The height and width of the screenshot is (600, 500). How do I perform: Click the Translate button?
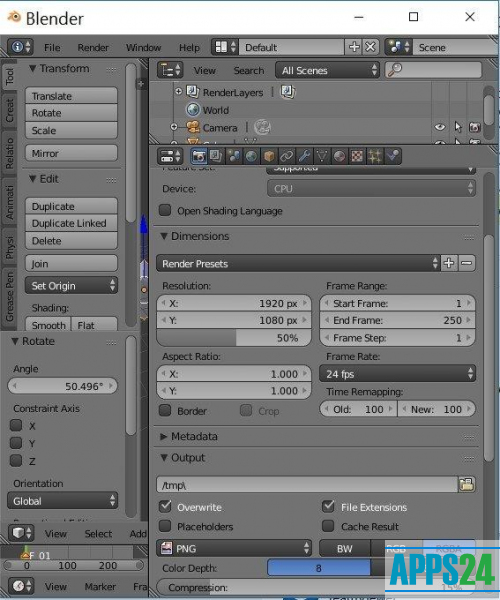(x=71, y=96)
